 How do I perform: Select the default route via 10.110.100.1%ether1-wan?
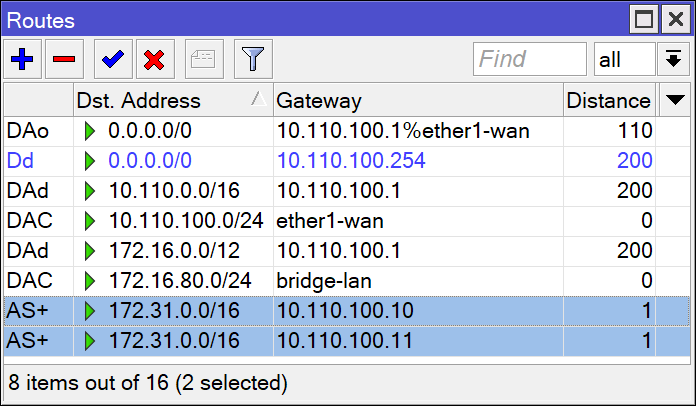(400, 130)
